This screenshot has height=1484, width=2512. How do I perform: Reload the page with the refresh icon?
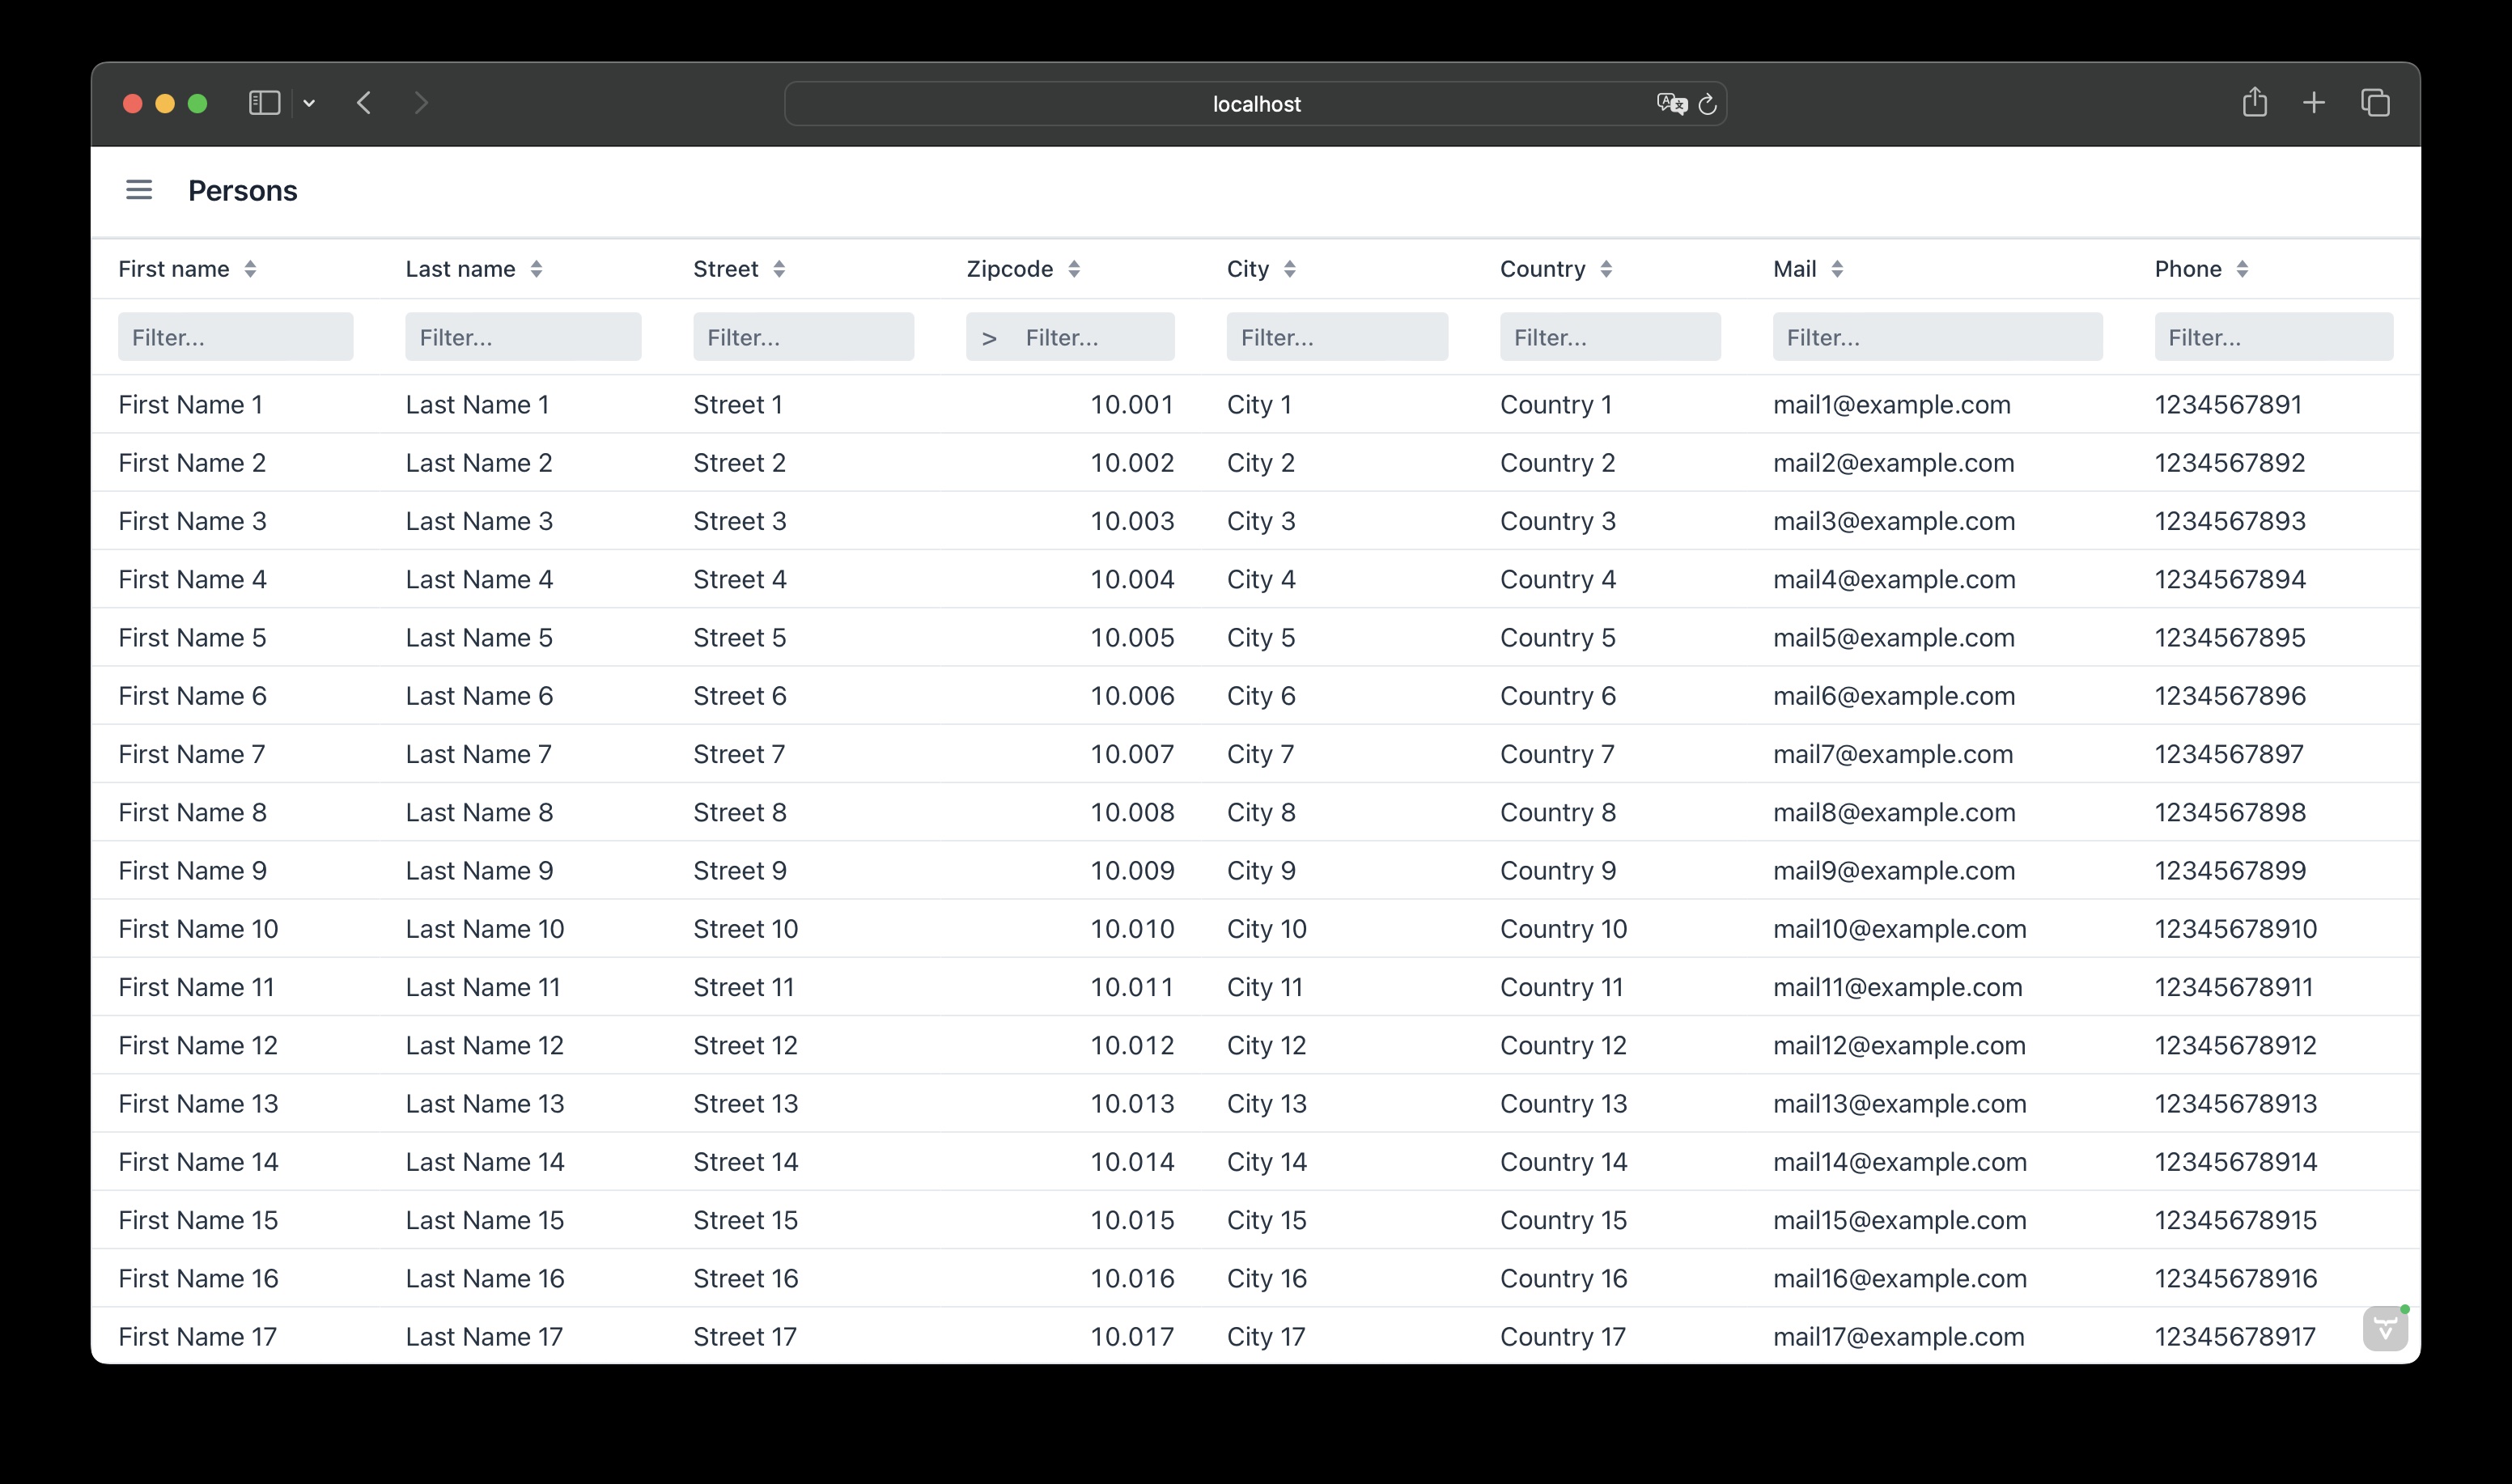[x=1708, y=104]
